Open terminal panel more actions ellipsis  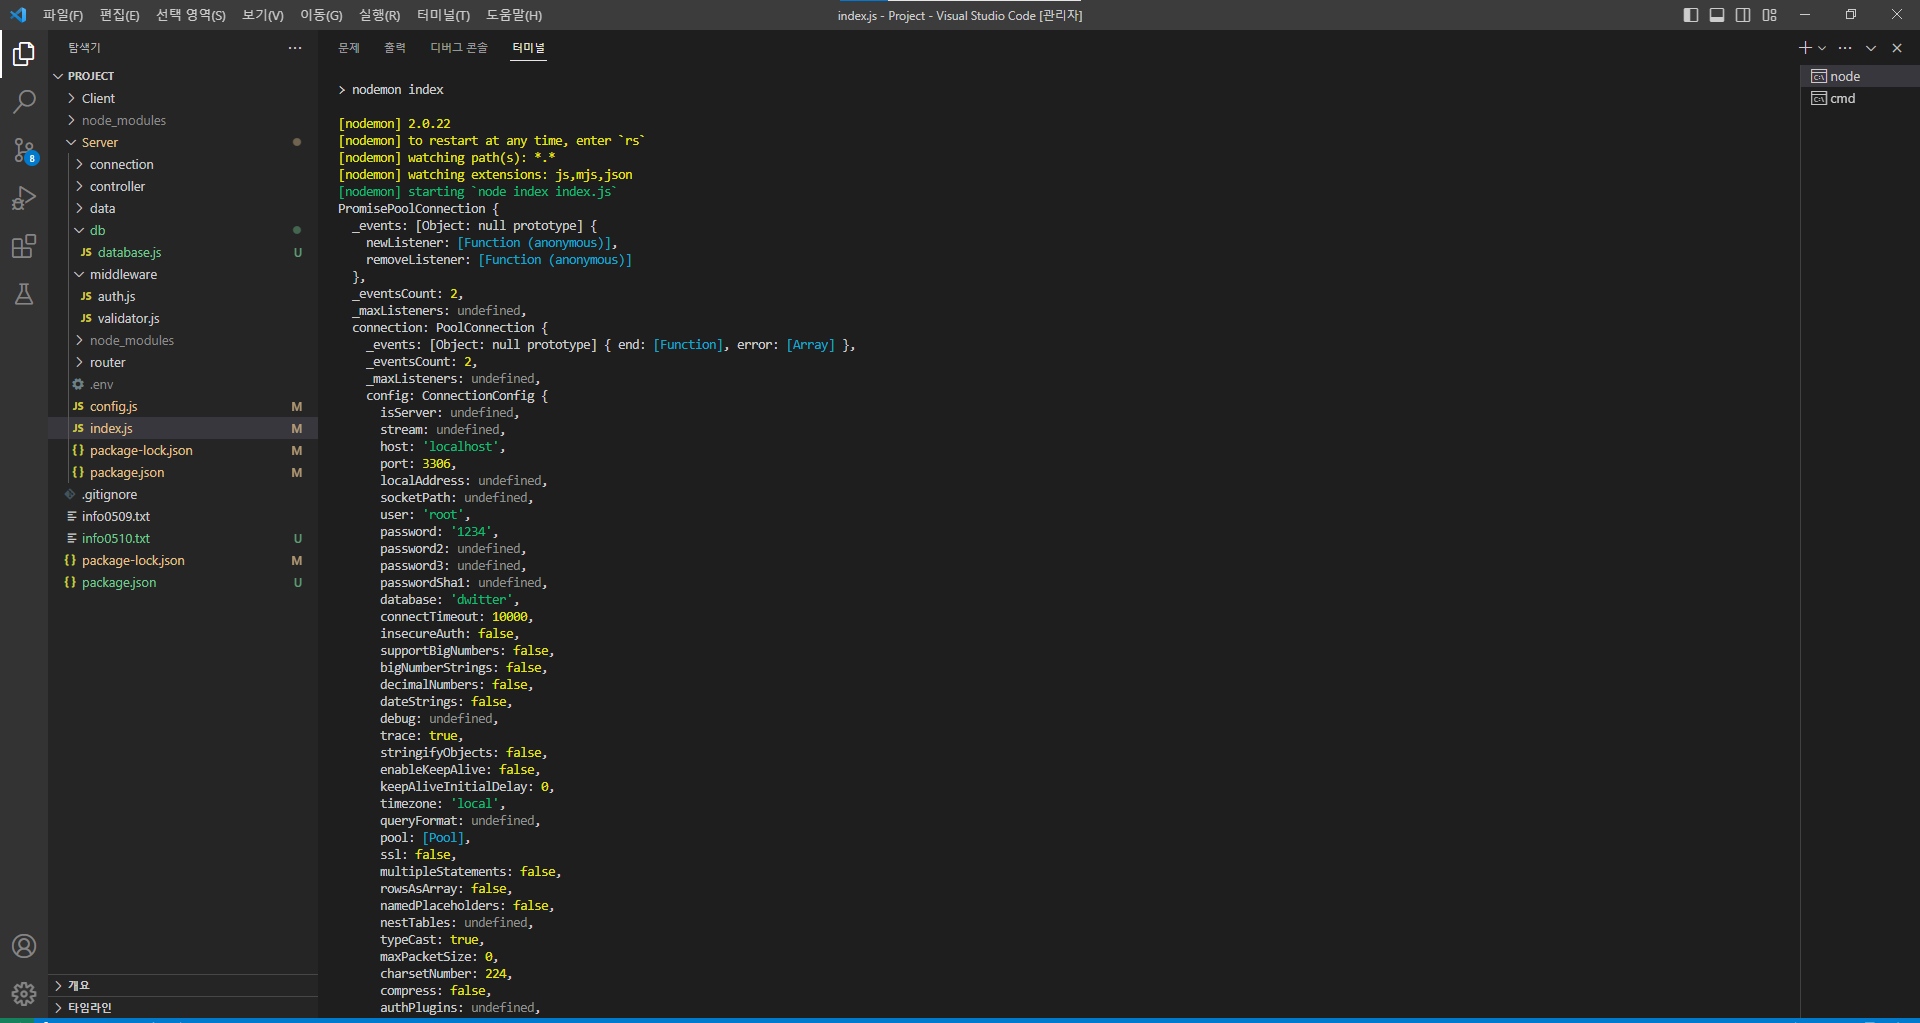click(1845, 48)
